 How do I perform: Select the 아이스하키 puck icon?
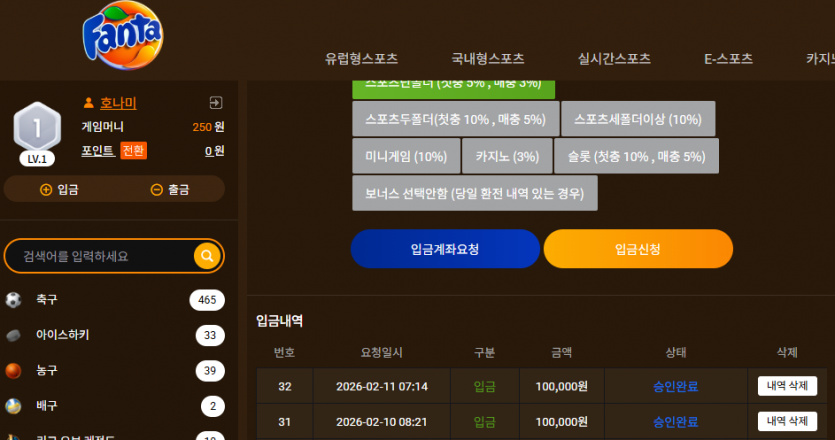point(13,335)
